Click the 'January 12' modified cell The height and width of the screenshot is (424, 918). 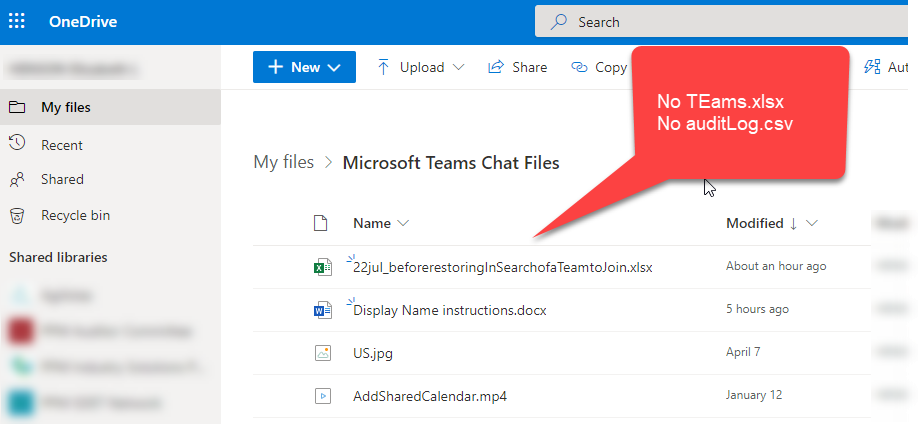coord(754,395)
